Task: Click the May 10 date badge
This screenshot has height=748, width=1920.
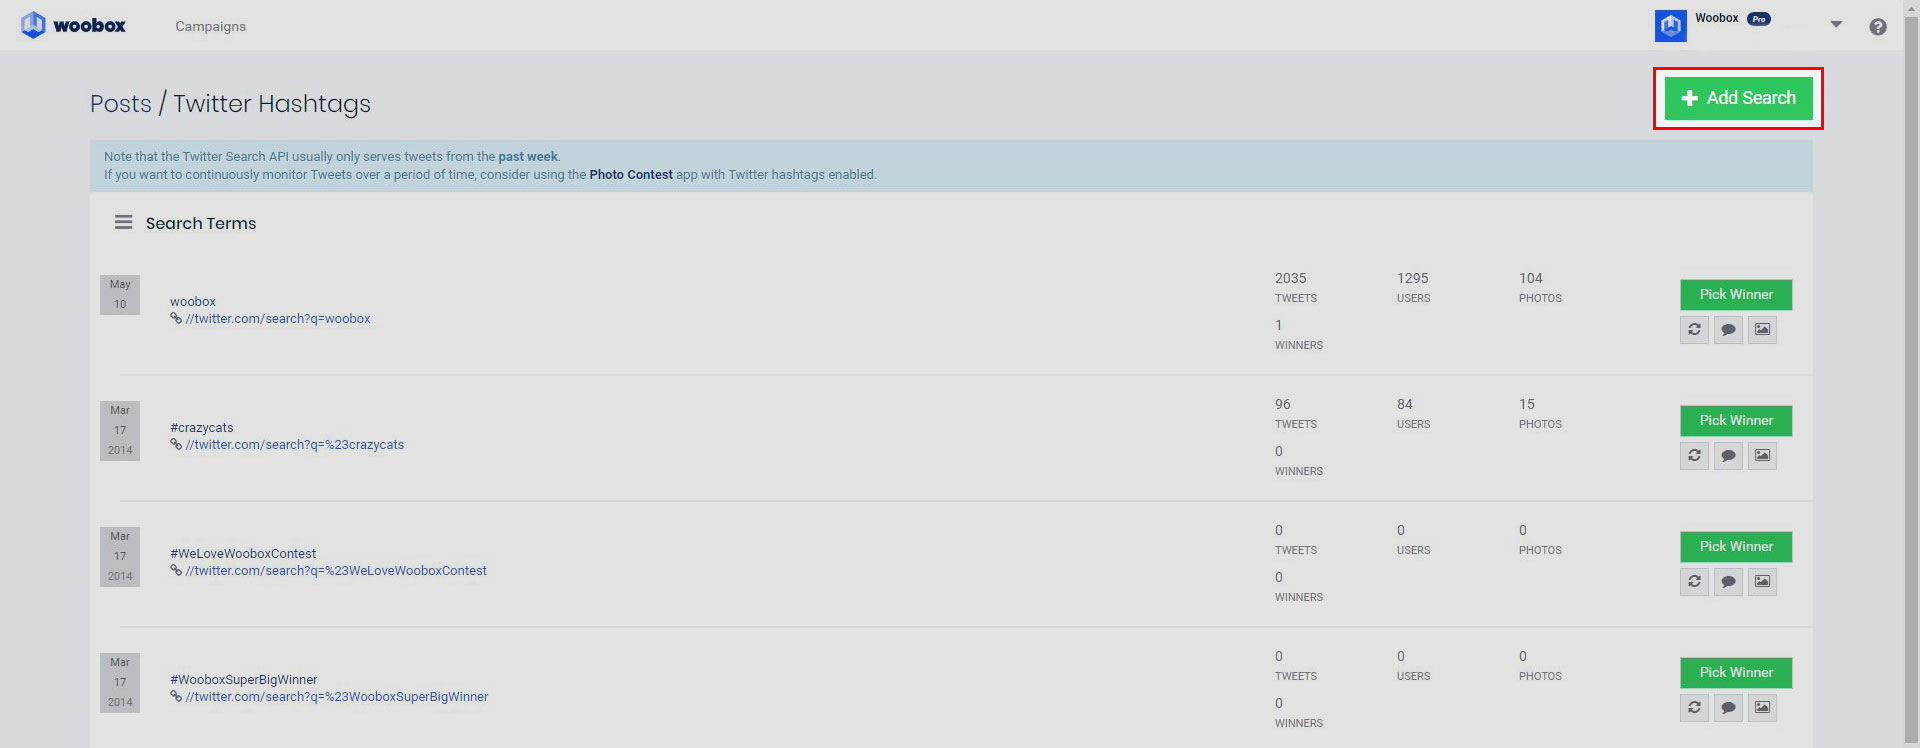Action: tap(120, 295)
